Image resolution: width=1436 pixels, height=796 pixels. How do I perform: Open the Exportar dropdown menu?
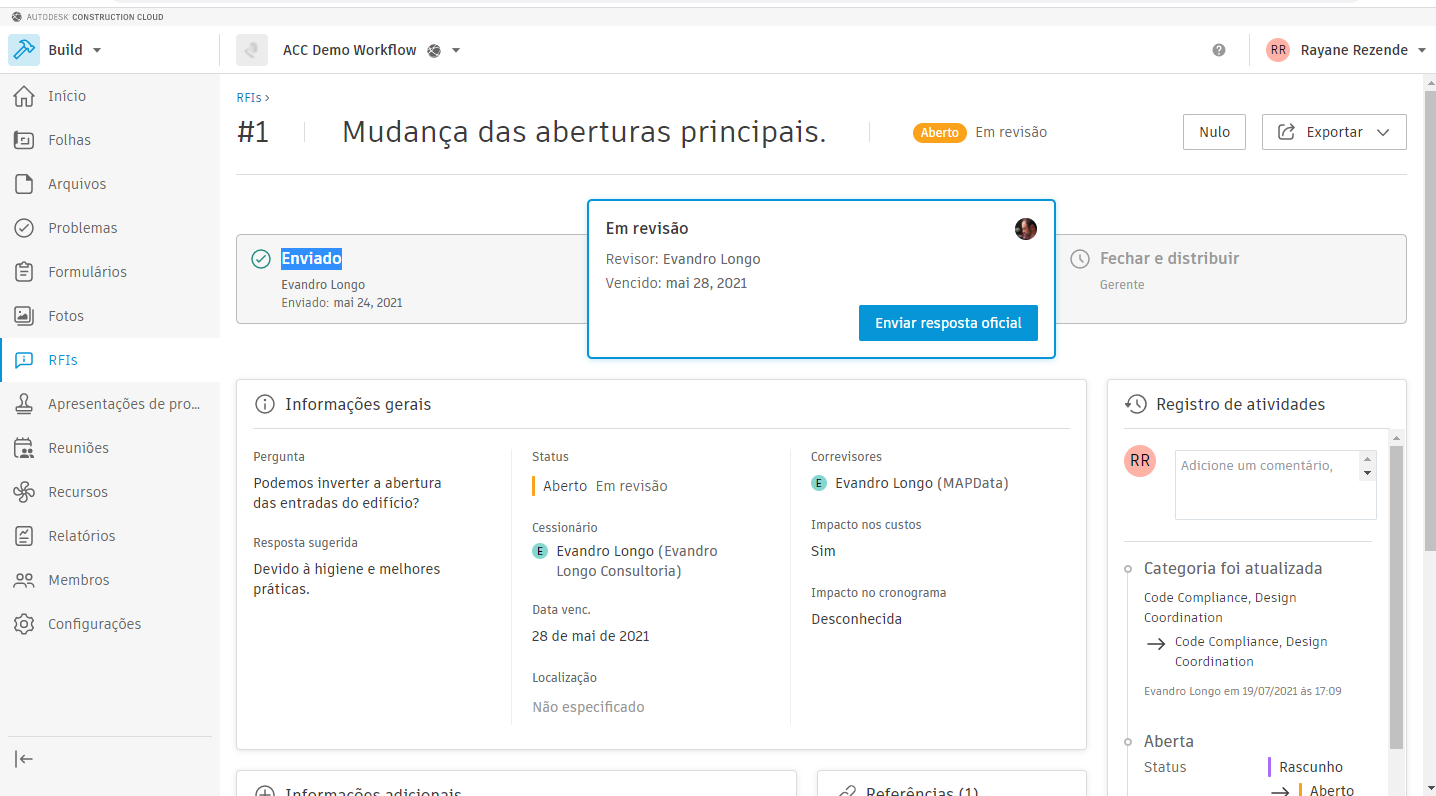click(x=1334, y=131)
